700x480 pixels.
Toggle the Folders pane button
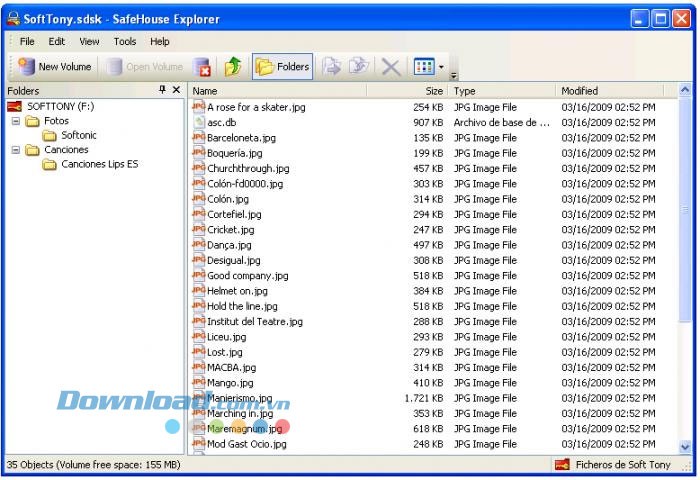pyautogui.click(x=282, y=67)
